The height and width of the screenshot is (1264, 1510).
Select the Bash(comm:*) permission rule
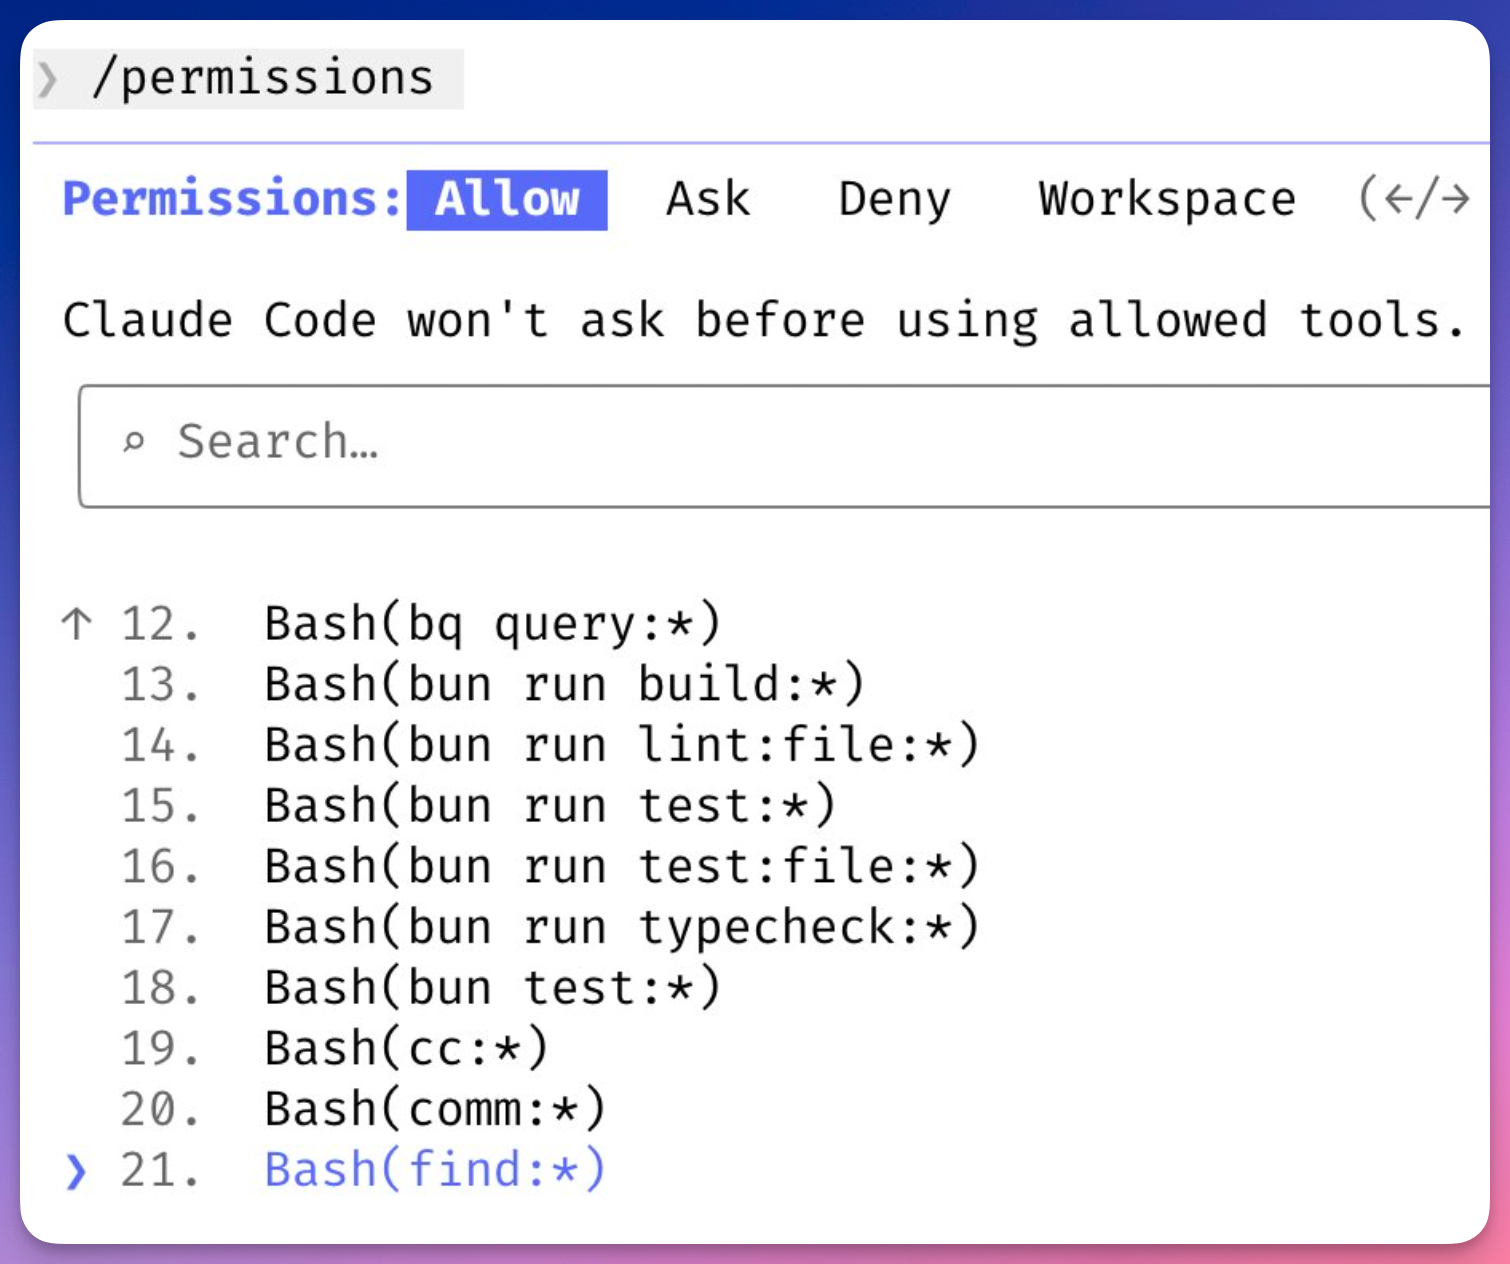(435, 1110)
